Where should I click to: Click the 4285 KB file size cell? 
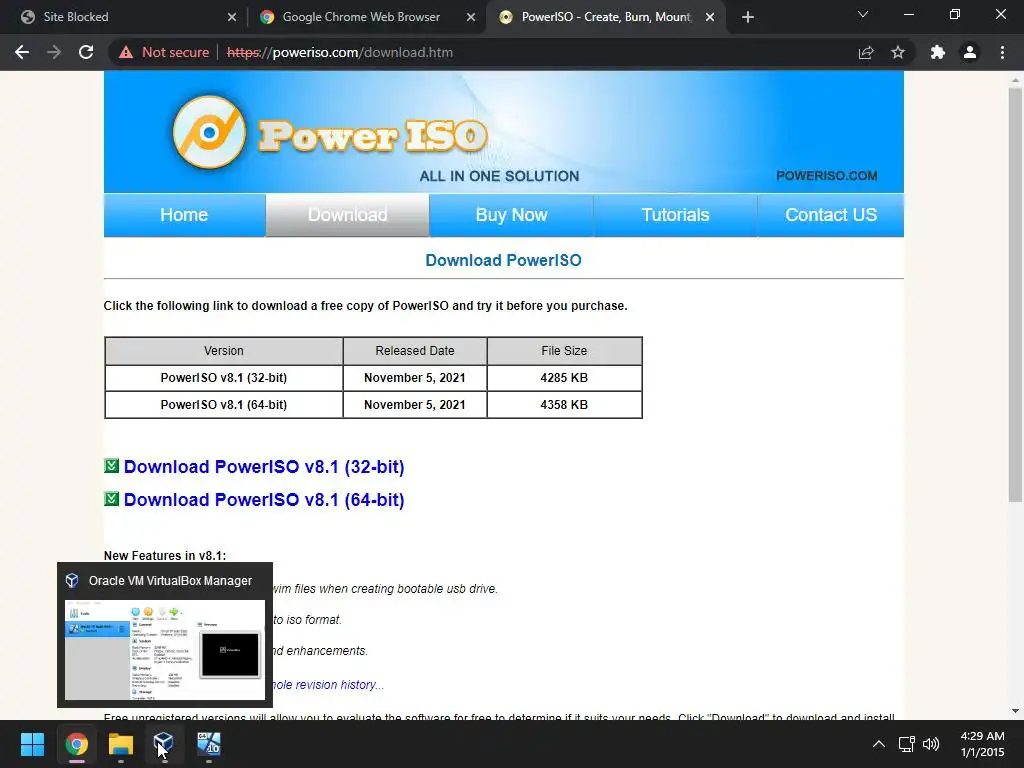point(564,377)
